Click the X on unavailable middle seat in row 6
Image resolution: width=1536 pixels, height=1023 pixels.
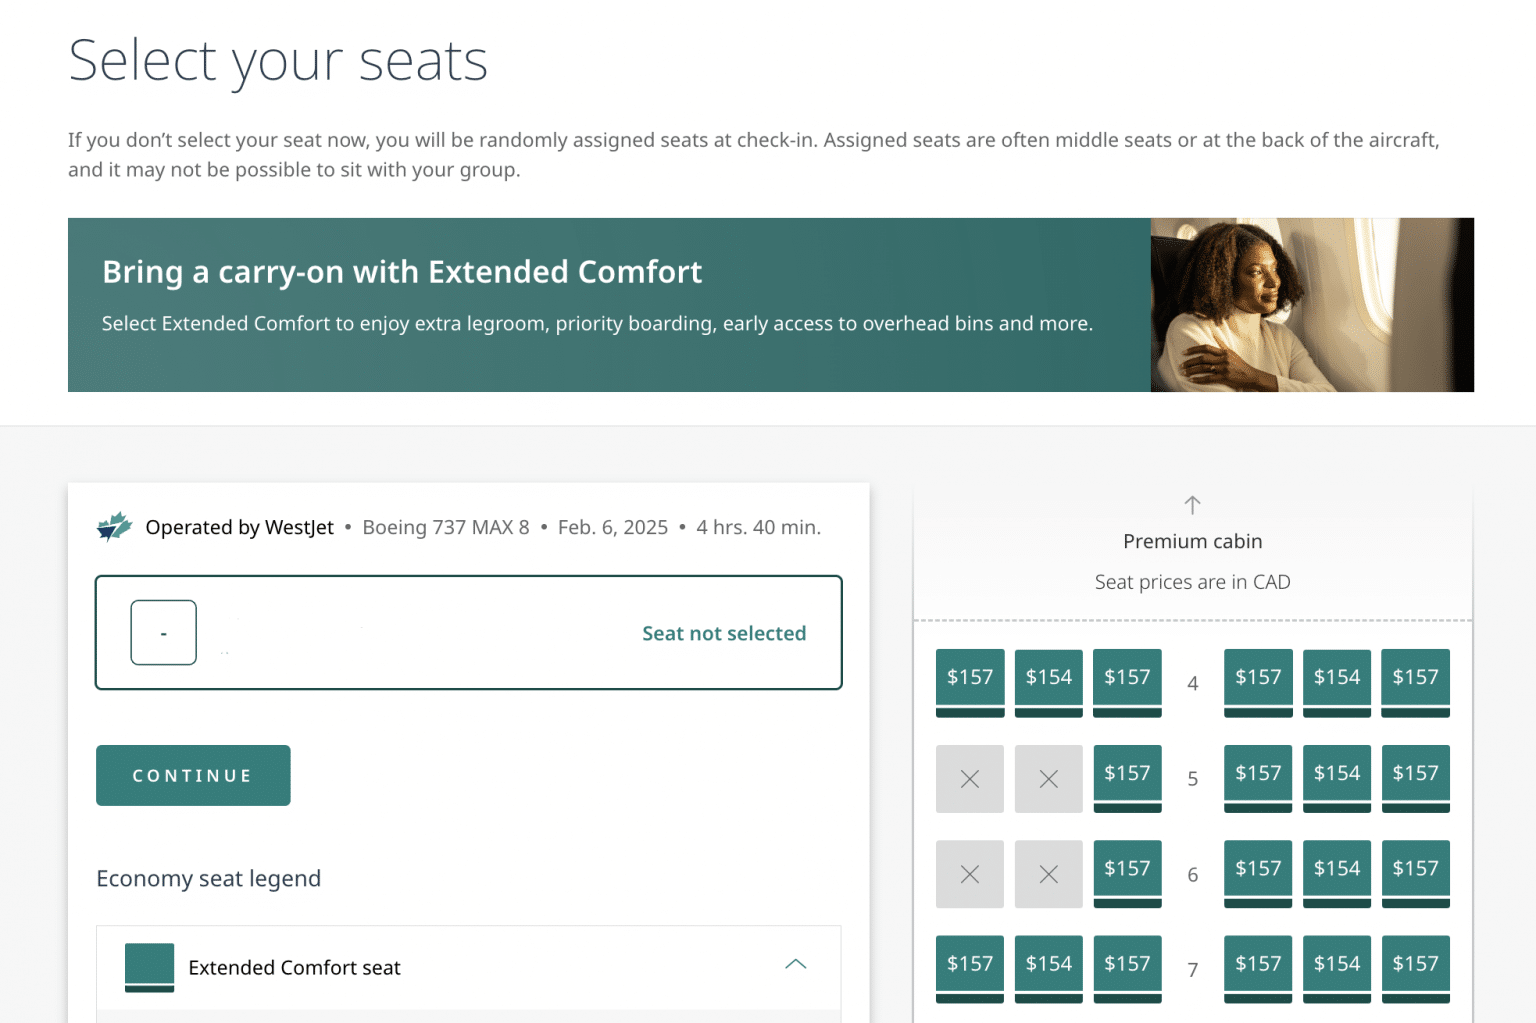1048,874
